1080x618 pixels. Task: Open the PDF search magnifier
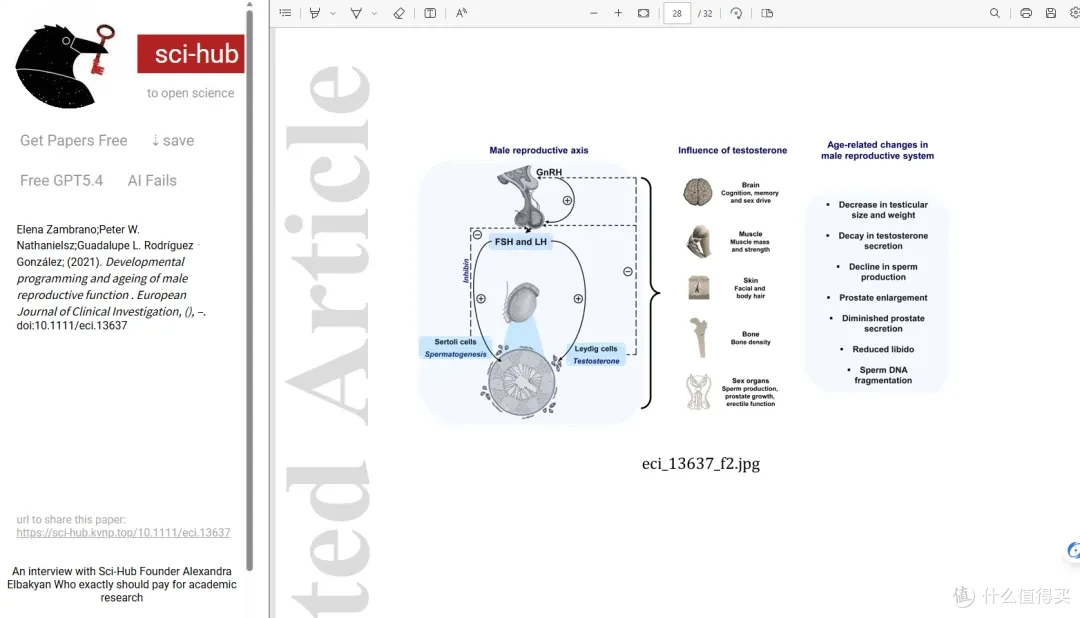[x=995, y=13]
